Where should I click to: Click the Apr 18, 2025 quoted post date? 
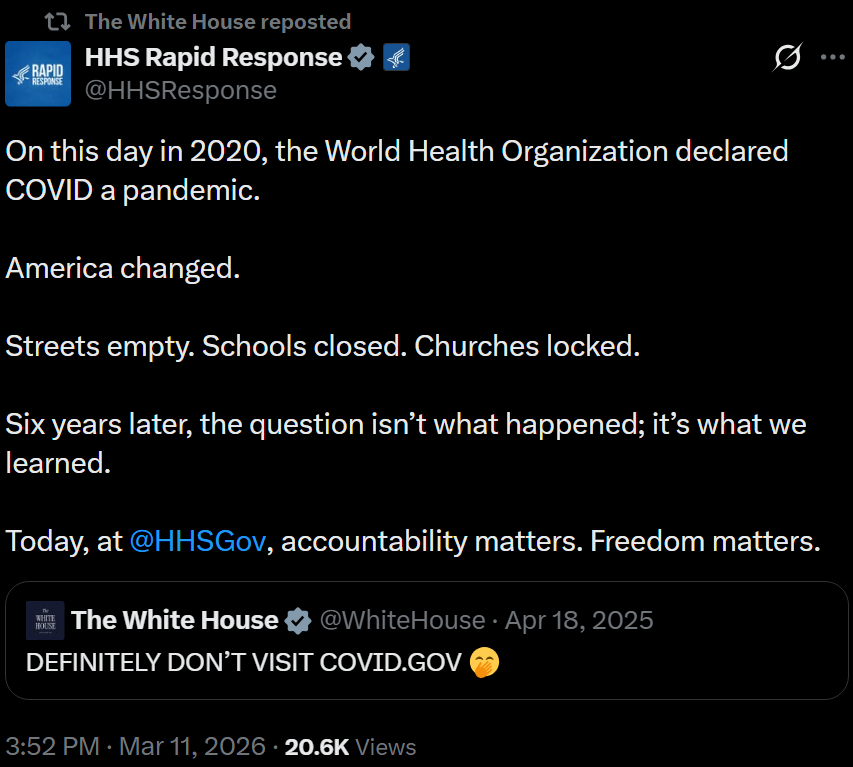pos(579,620)
